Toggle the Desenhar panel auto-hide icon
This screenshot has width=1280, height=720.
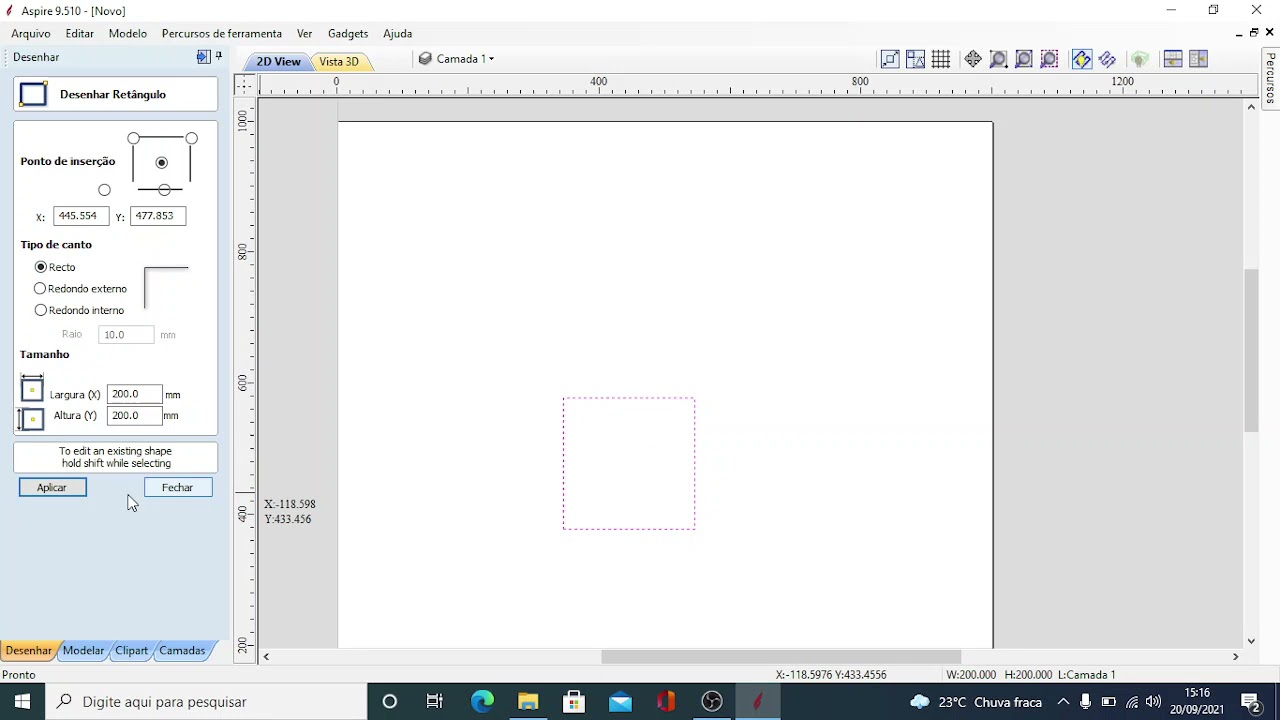pos(203,57)
